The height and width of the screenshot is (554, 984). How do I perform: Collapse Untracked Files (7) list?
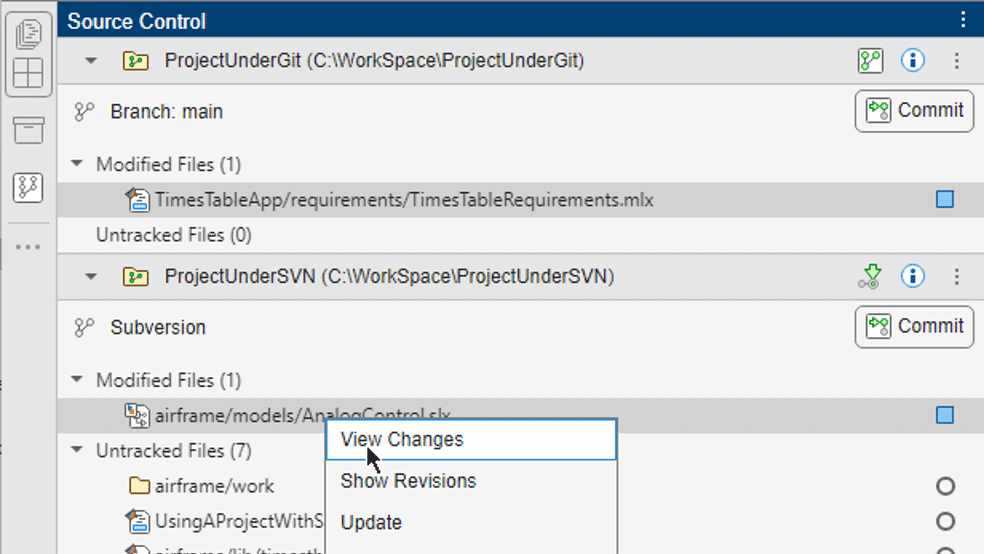click(x=78, y=451)
